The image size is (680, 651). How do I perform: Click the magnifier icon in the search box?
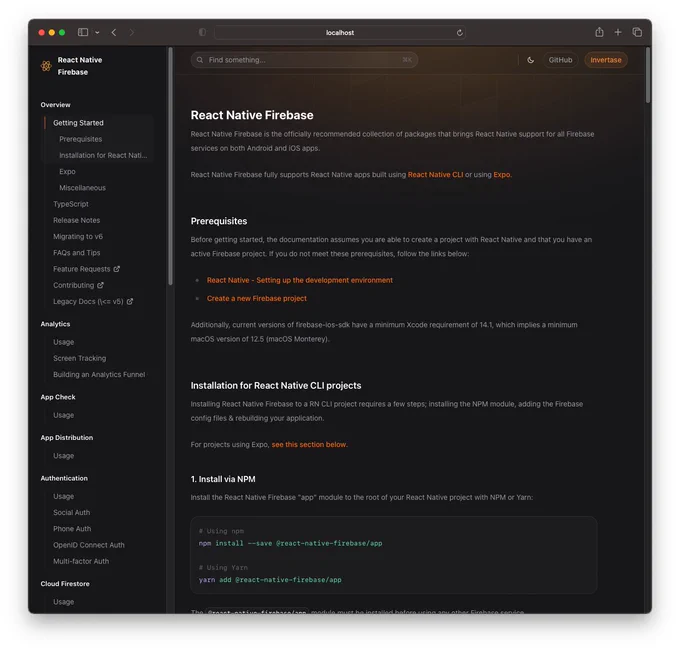click(x=200, y=60)
